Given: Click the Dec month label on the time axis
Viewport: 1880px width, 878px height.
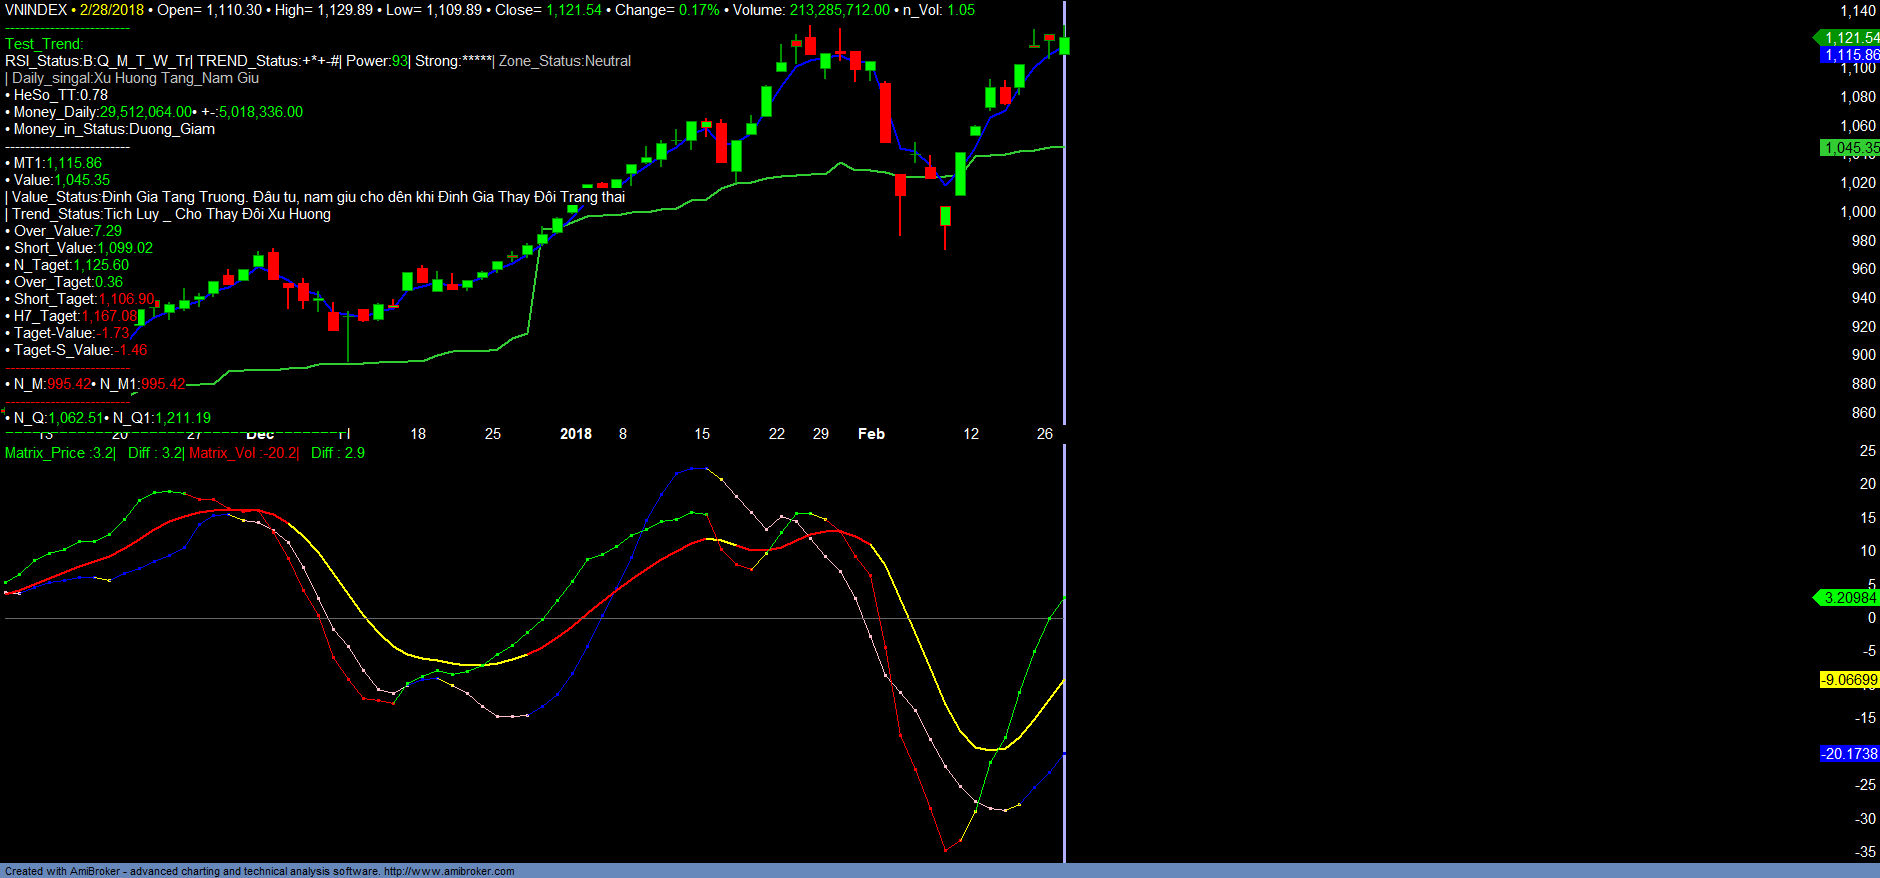Looking at the screenshot, I should [x=260, y=435].
